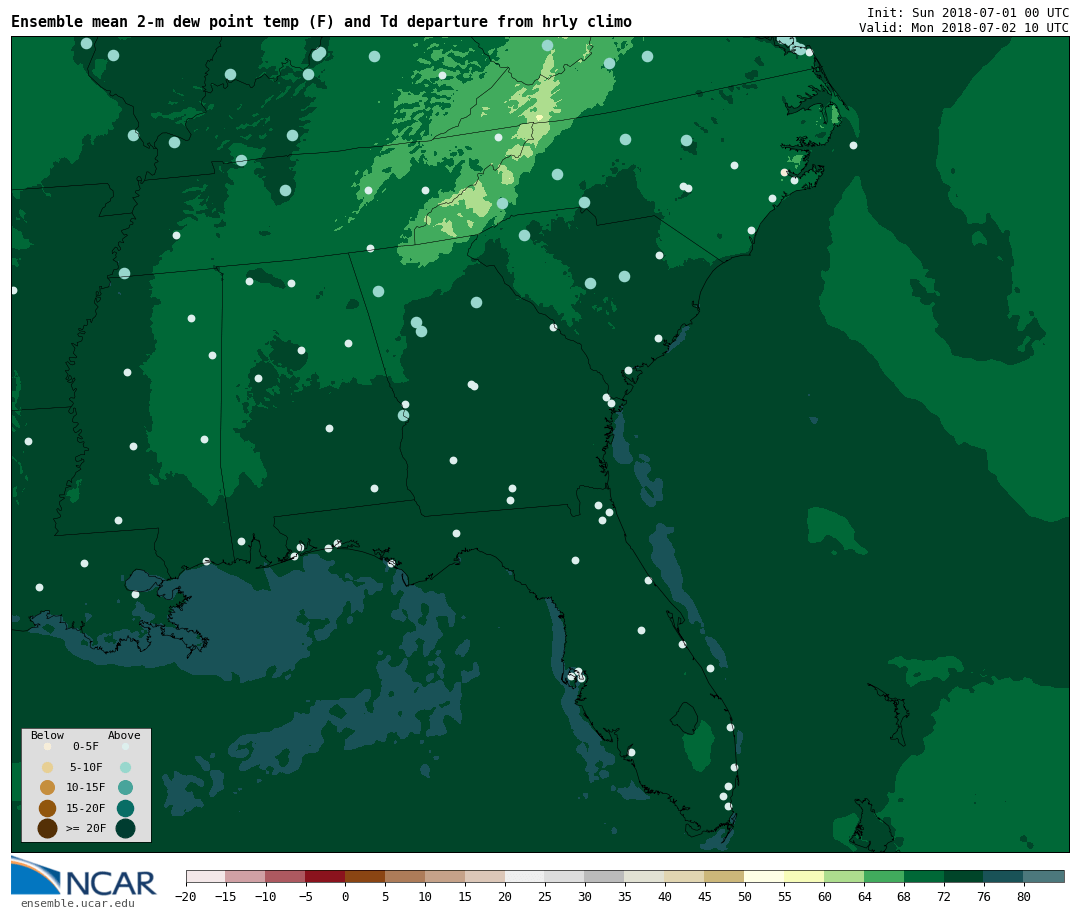Click the '0' color bar tick label
Screen dimensions: 1080x915
(x=345, y=896)
